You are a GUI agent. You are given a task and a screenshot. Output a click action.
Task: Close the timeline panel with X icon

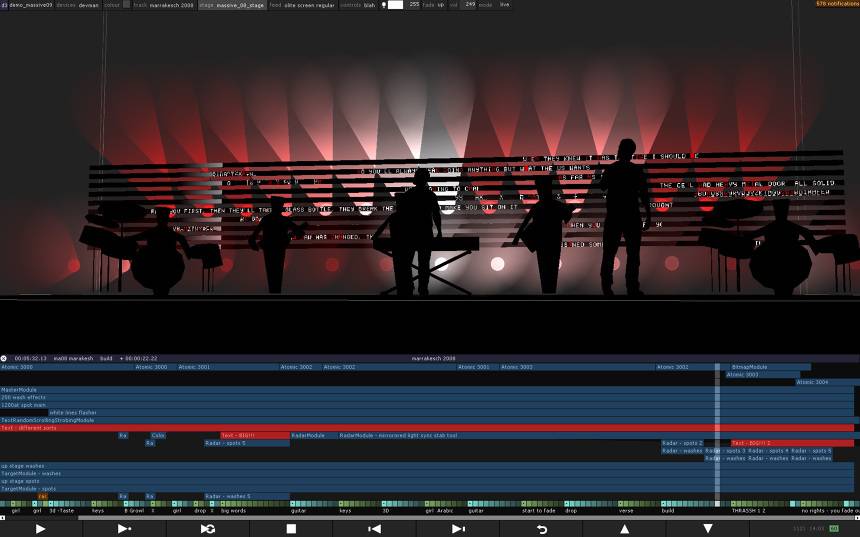point(4,358)
